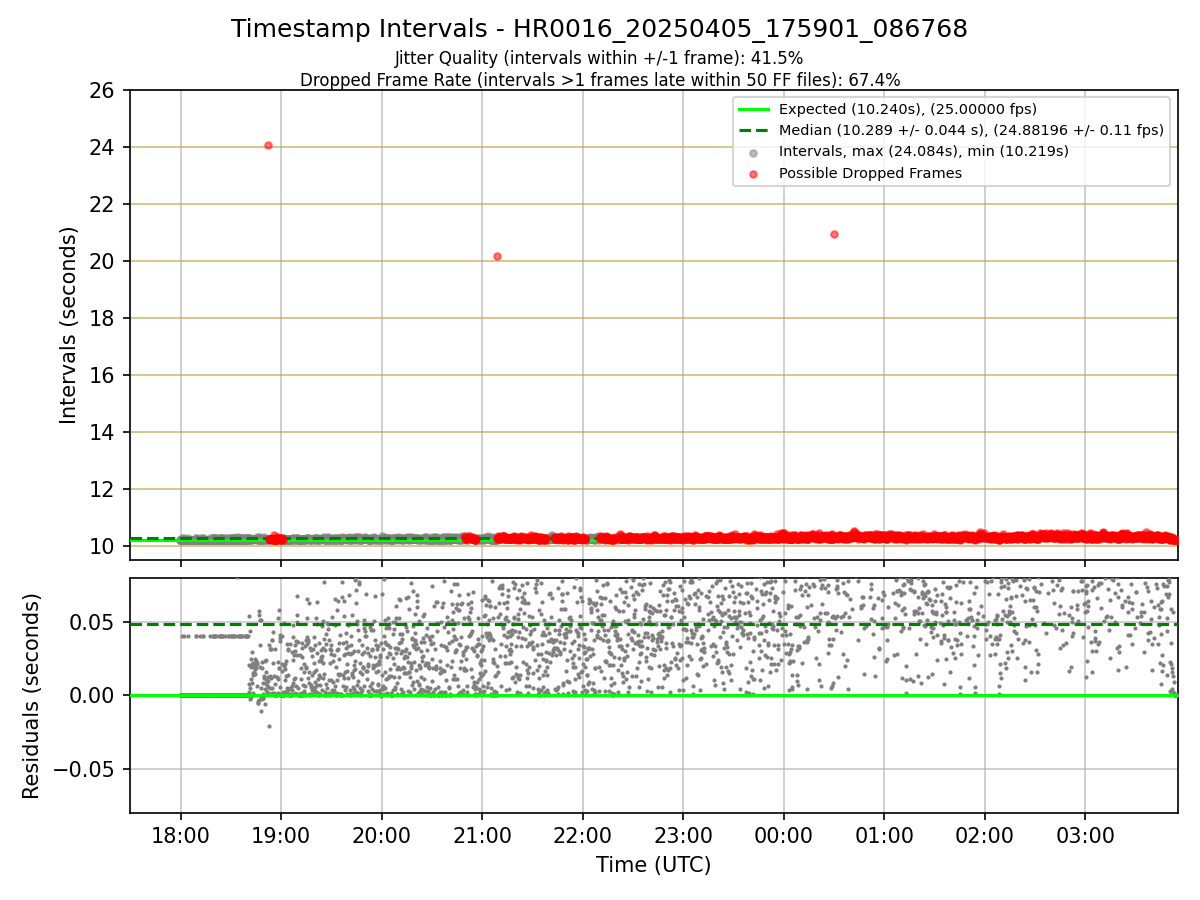Click the '01:00' x-axis tick label
1200x900 pixels.
pos(884,834)
